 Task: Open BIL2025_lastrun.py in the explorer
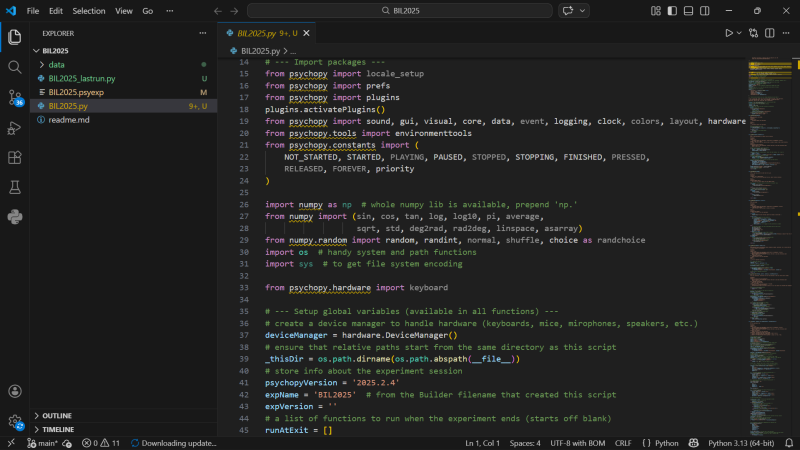click(x=123, y=79)
